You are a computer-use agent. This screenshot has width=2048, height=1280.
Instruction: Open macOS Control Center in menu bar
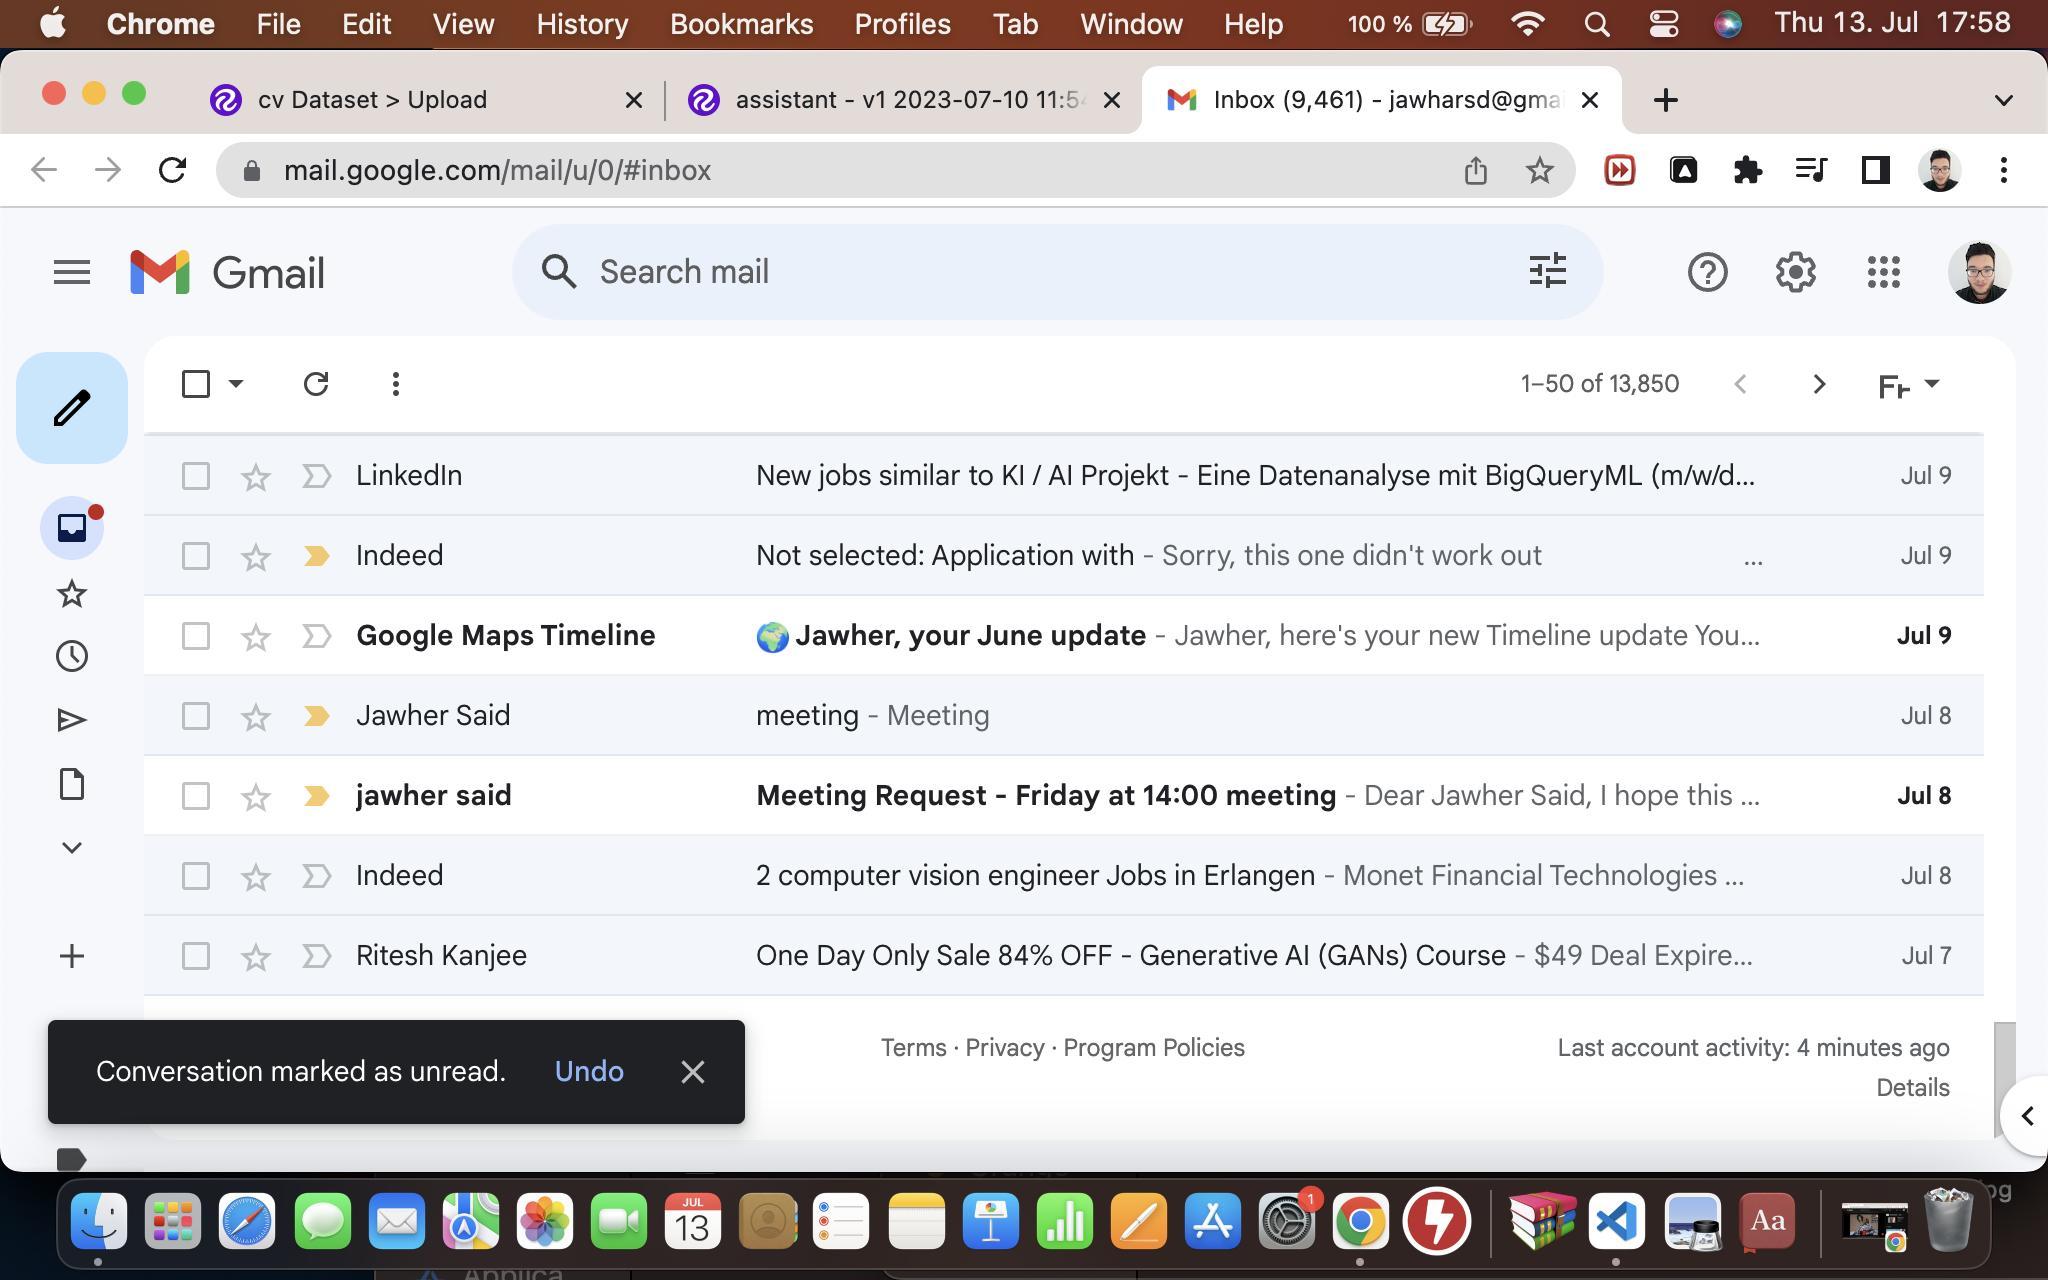(x=1663, y=23)
